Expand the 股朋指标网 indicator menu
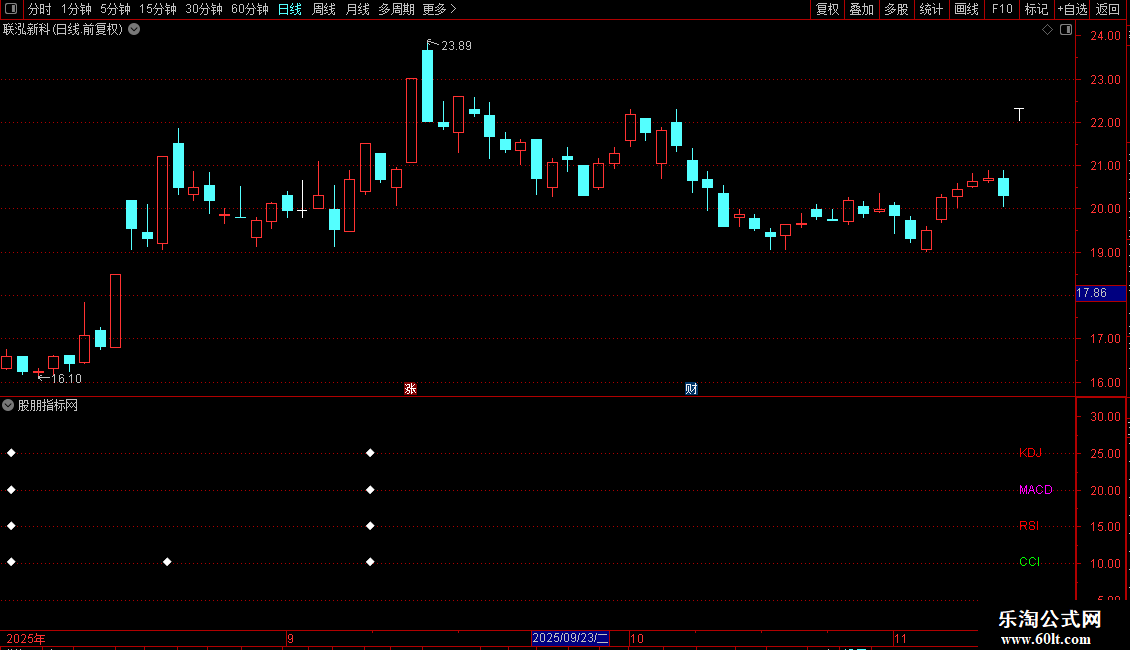Screen dimensions: 1130x650 (x=8, y=406)
